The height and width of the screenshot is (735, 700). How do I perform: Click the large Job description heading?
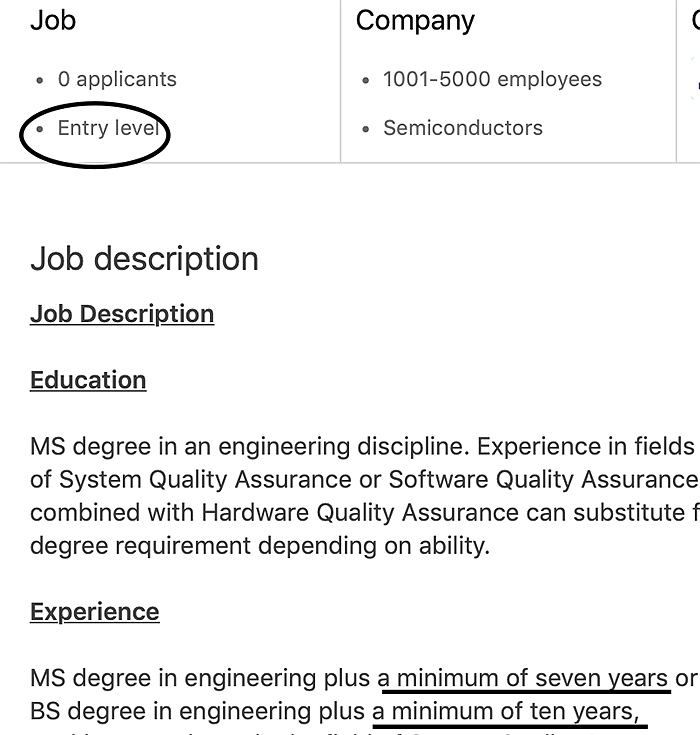tap(144, 259)
